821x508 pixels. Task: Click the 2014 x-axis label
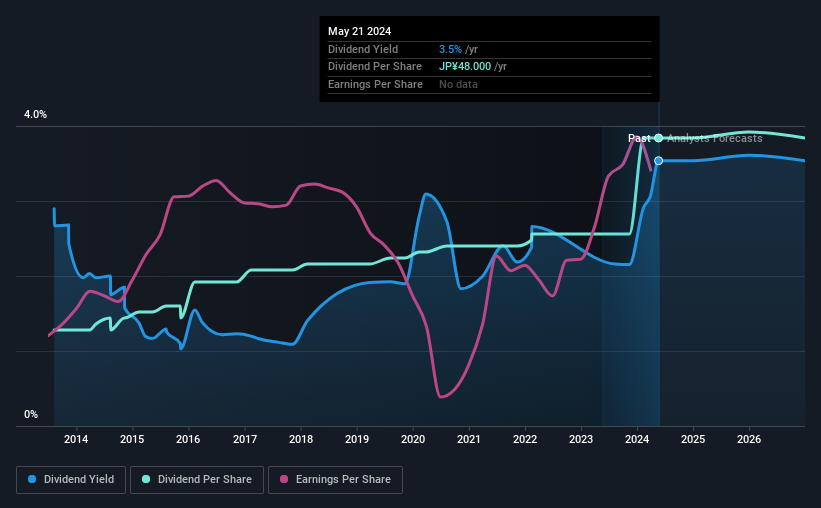pyautogui.click(x=76, y=439)
